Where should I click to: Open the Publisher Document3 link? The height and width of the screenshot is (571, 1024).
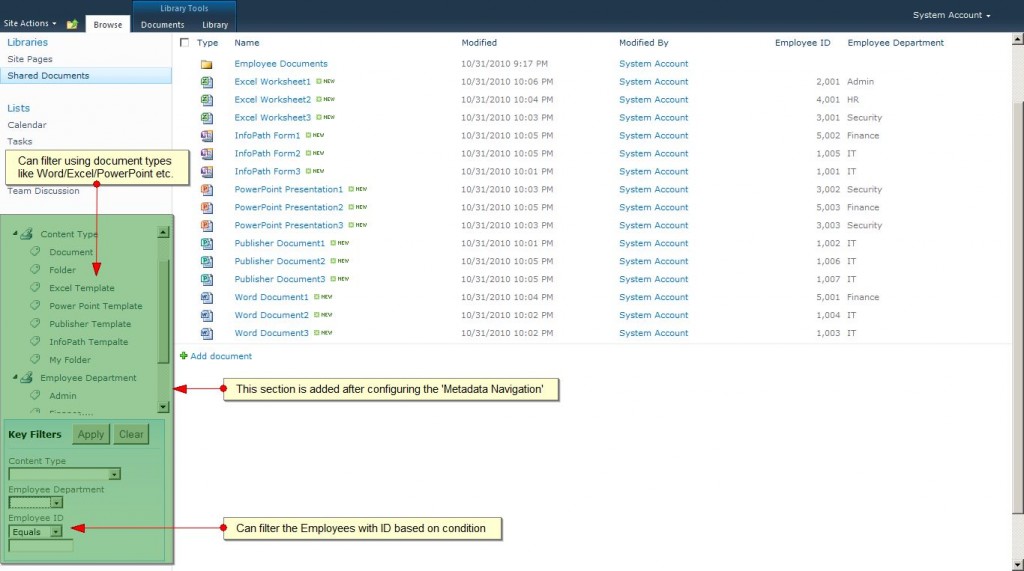(280, 279)
